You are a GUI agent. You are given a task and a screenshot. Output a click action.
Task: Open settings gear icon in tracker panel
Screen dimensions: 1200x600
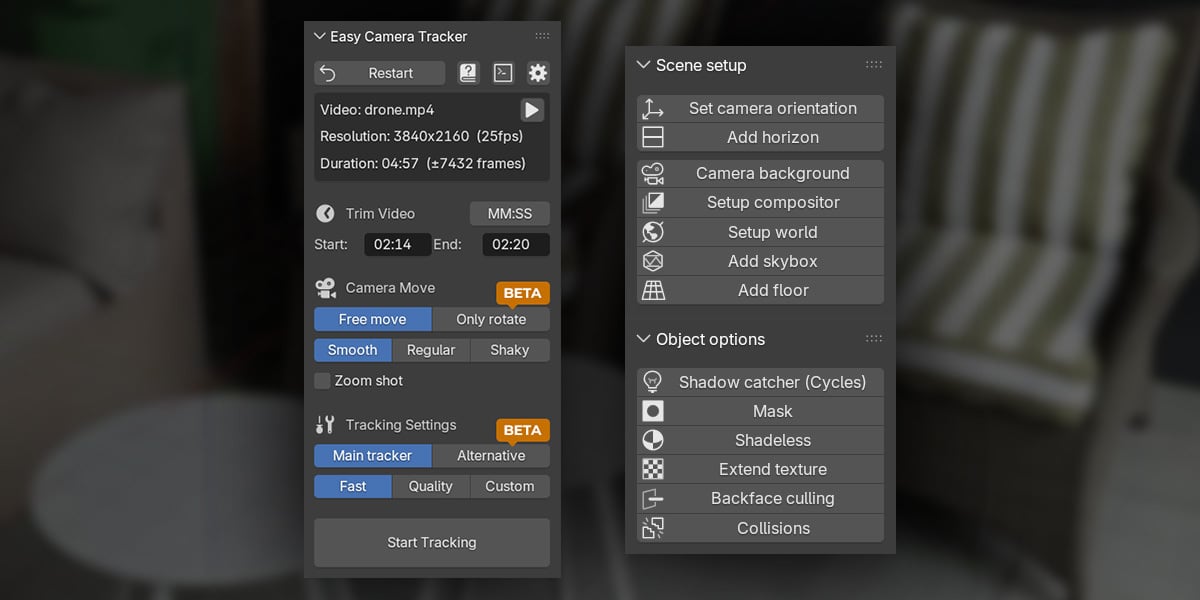click(538, 73)
